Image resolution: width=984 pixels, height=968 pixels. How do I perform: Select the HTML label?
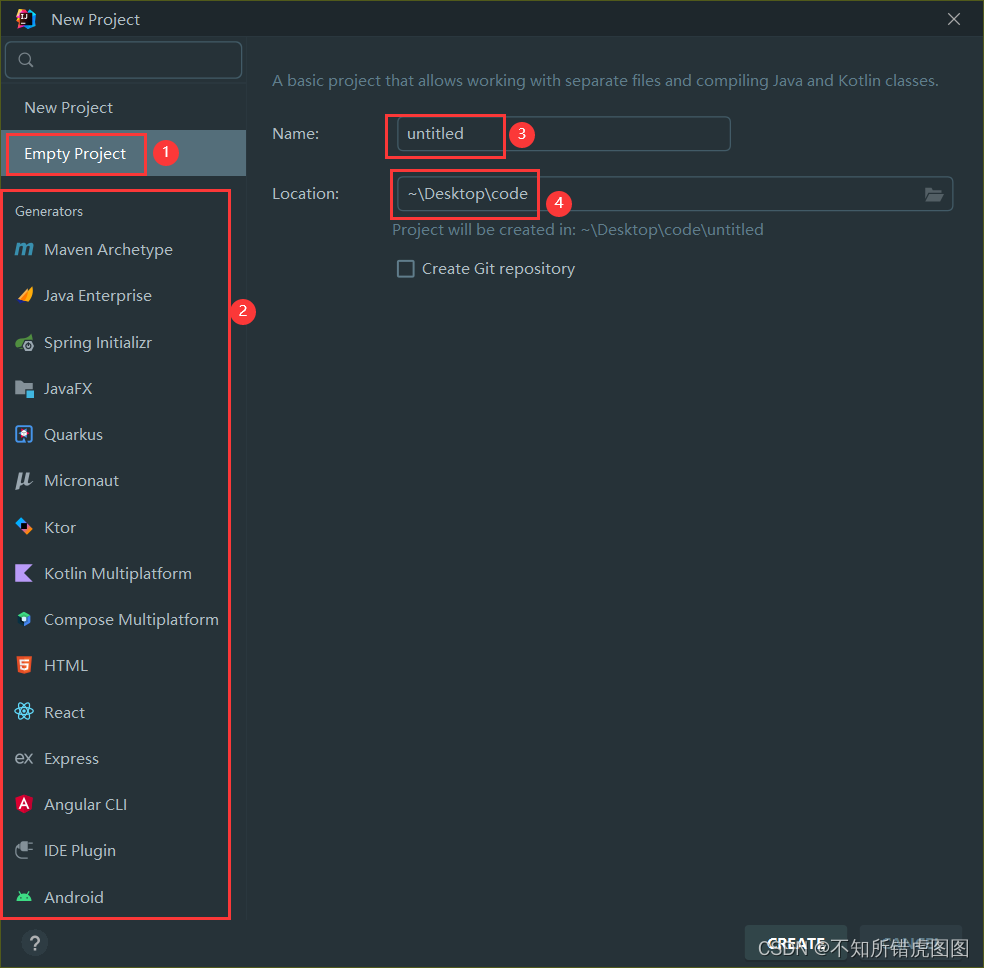pyautogui.click(x=66, y=665)
